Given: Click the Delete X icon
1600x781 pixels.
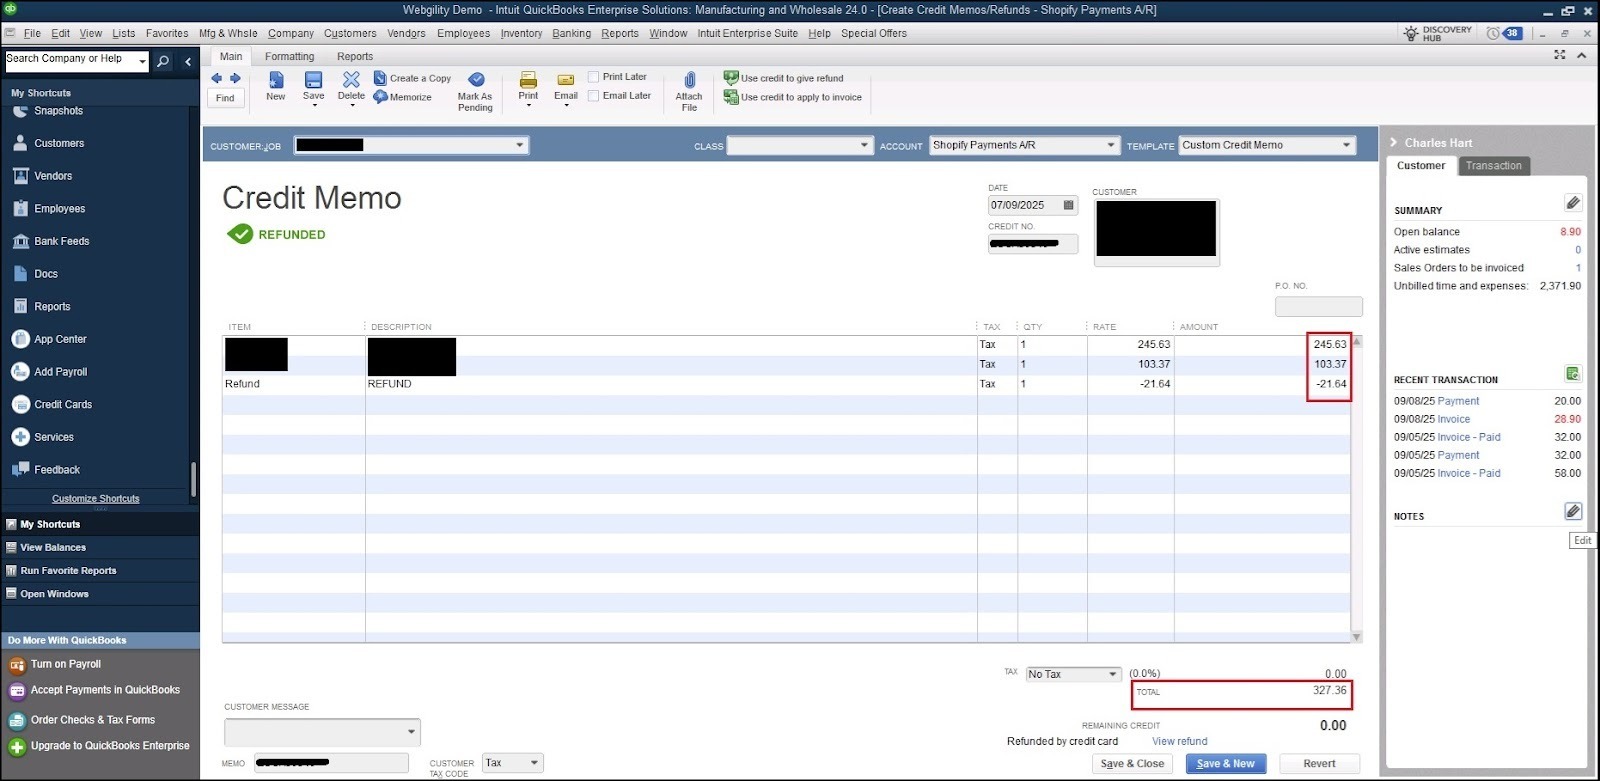Looking at the screenshot, I should (351, 79).
